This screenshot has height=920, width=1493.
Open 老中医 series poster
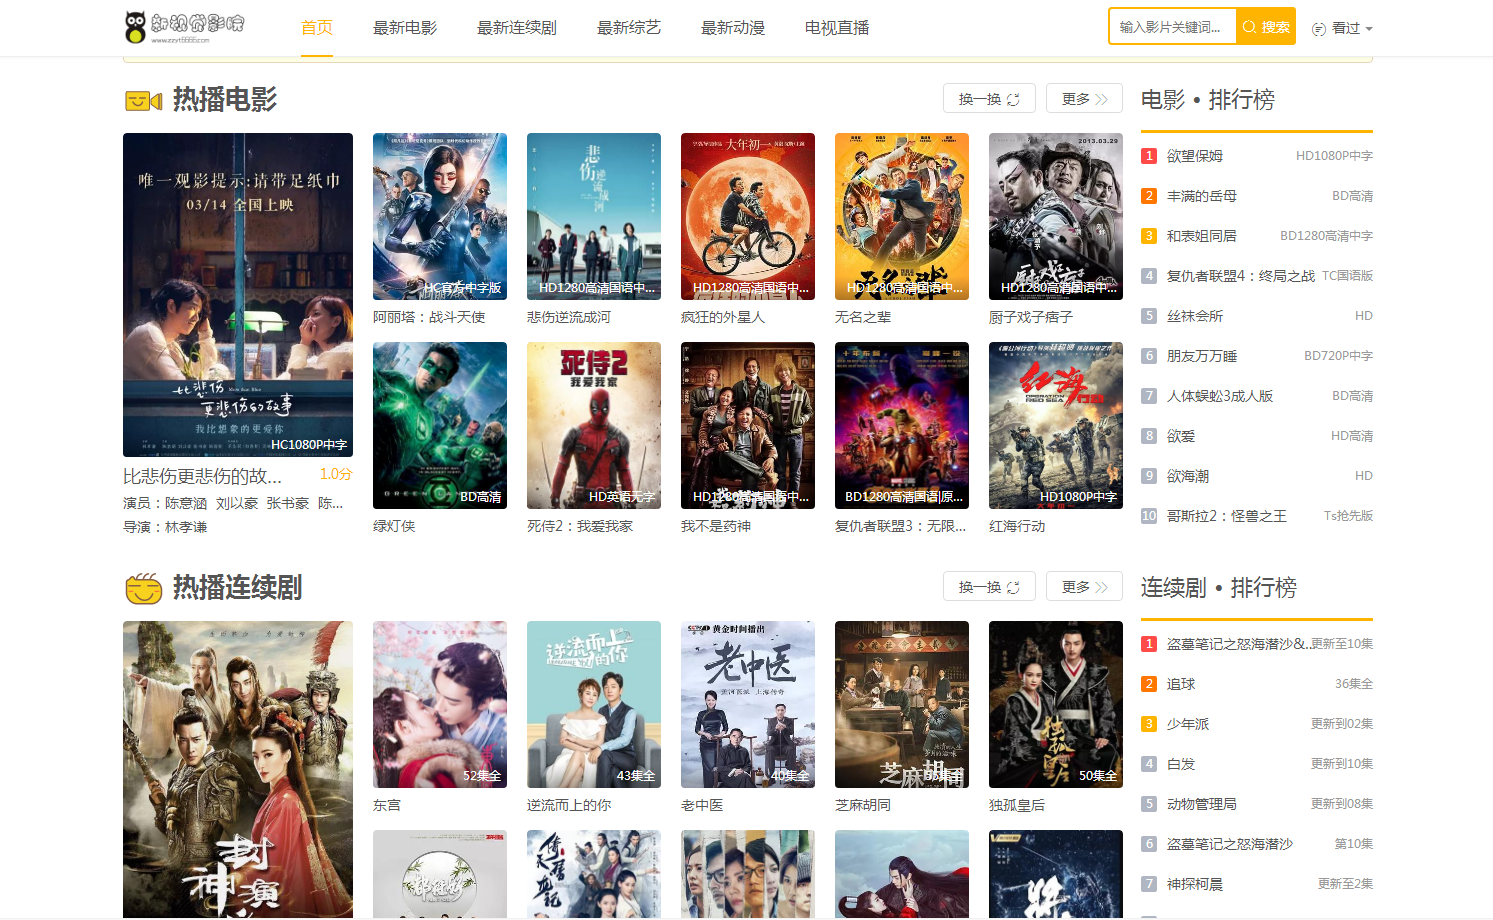click(x=748, y=704)
